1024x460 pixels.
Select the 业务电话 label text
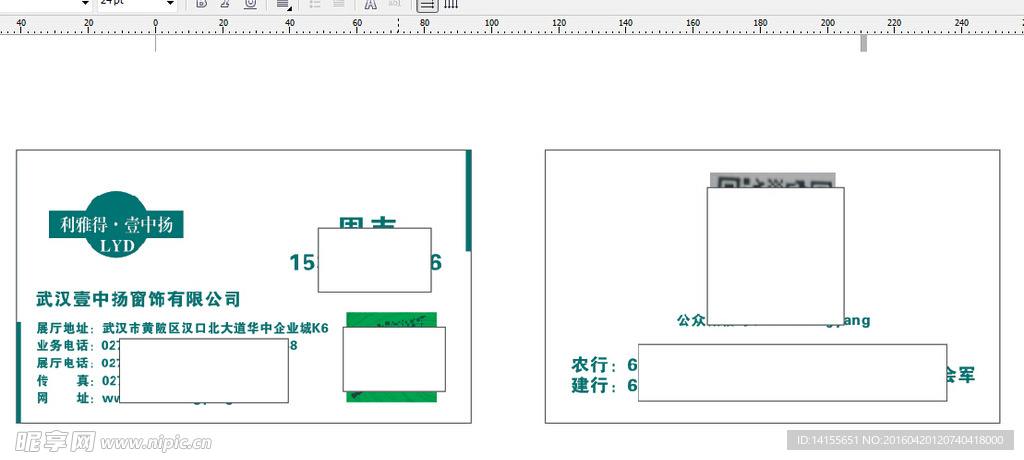(65, 346)
